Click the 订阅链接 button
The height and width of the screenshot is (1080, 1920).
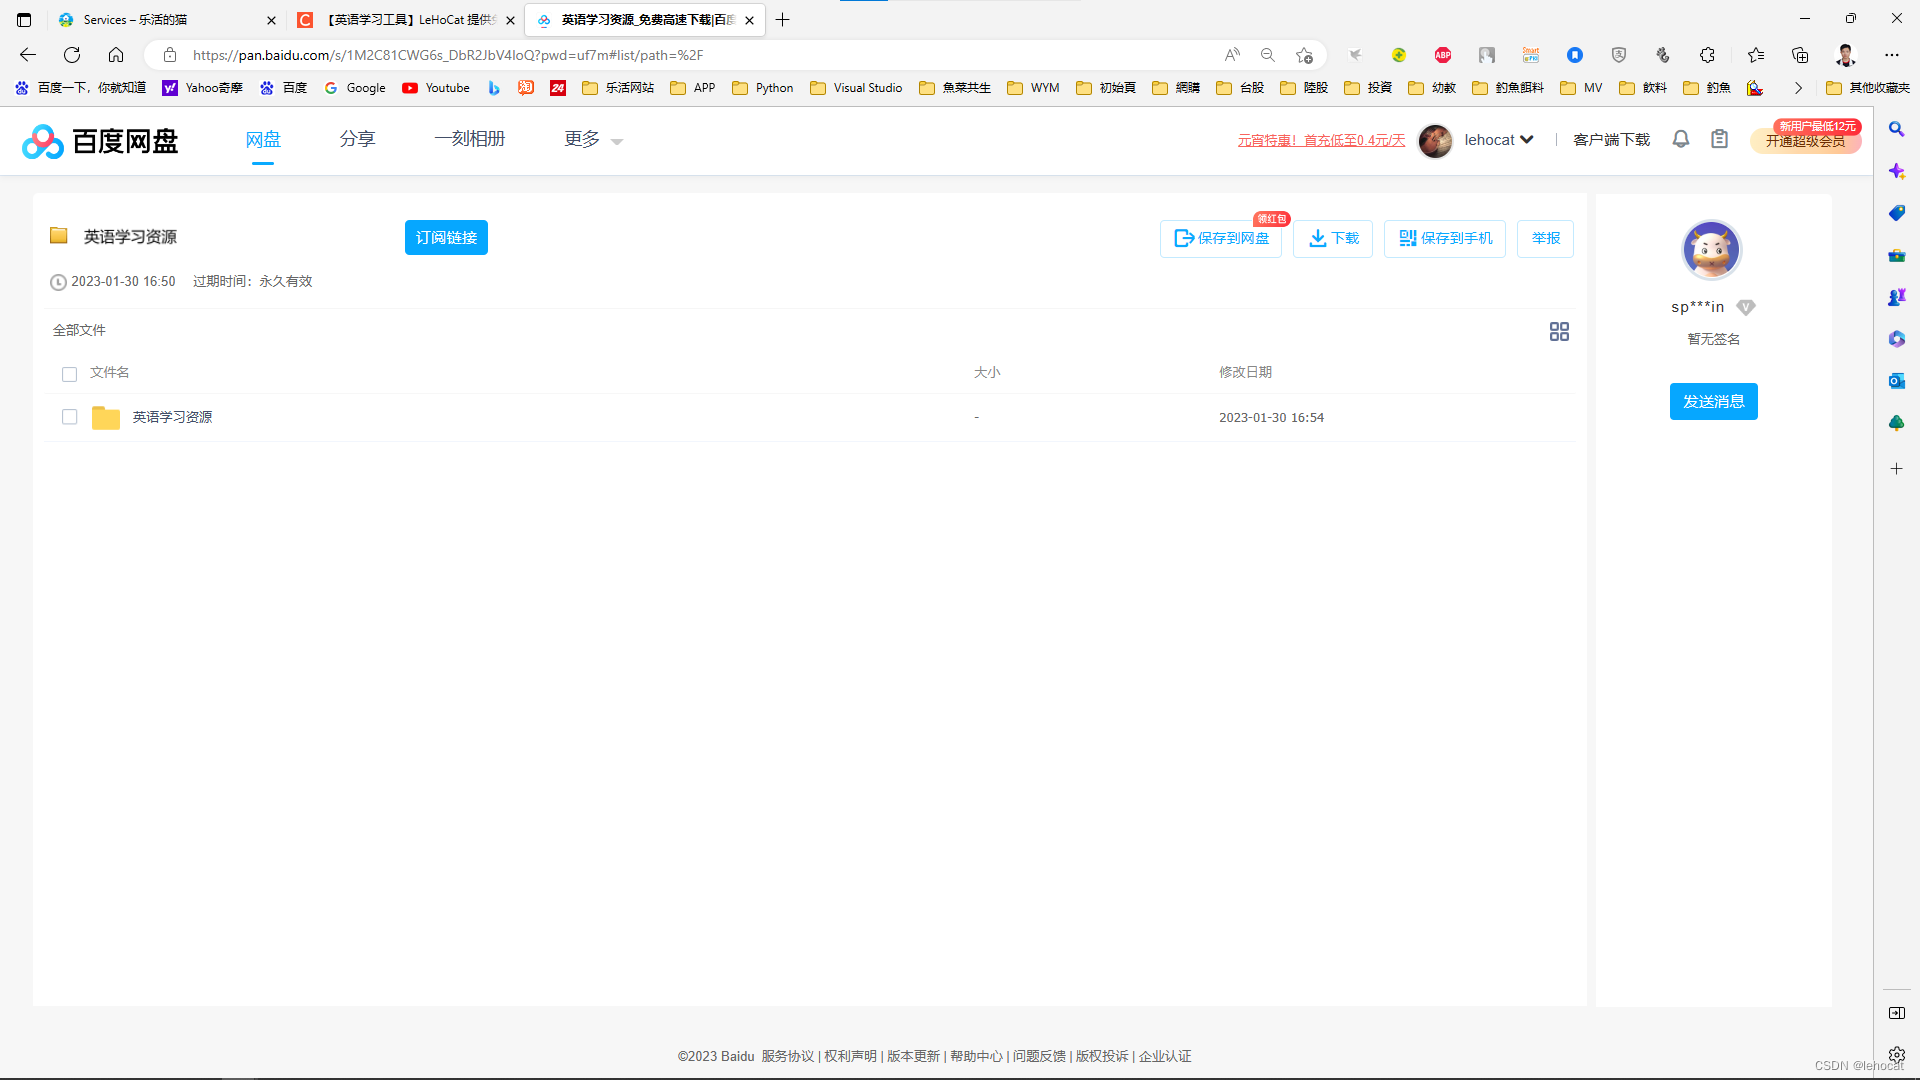click(x=446, y=237)
